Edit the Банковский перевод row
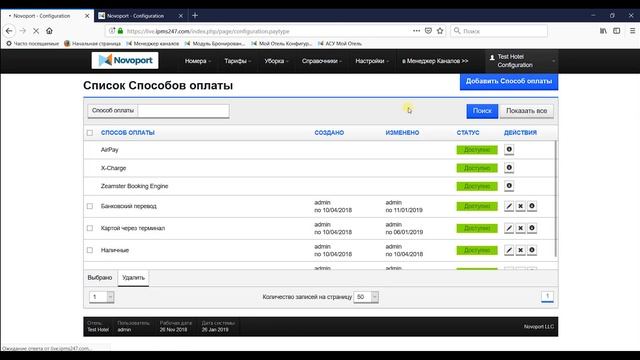Screen dimensions: 640x360 tap(509, 206)
